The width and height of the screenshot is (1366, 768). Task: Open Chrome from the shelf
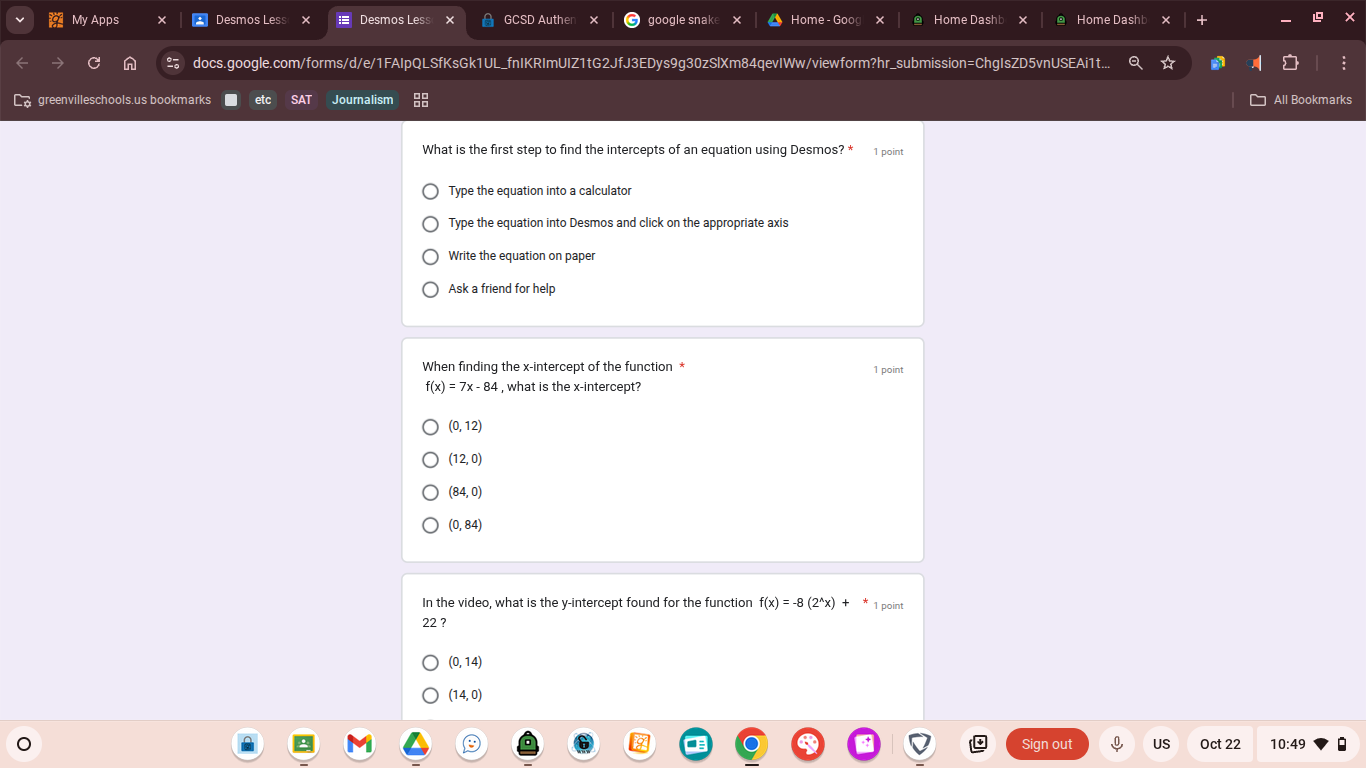point(751,744)
